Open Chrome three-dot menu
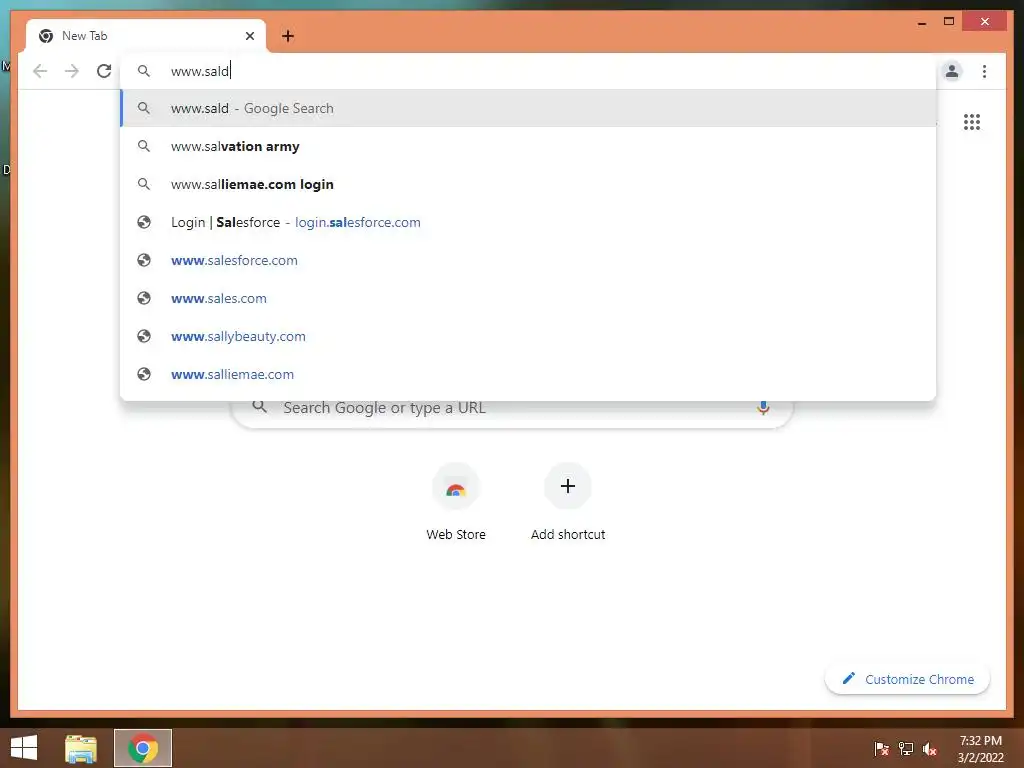Screen dimensions: 1024x768 point(984,71)
